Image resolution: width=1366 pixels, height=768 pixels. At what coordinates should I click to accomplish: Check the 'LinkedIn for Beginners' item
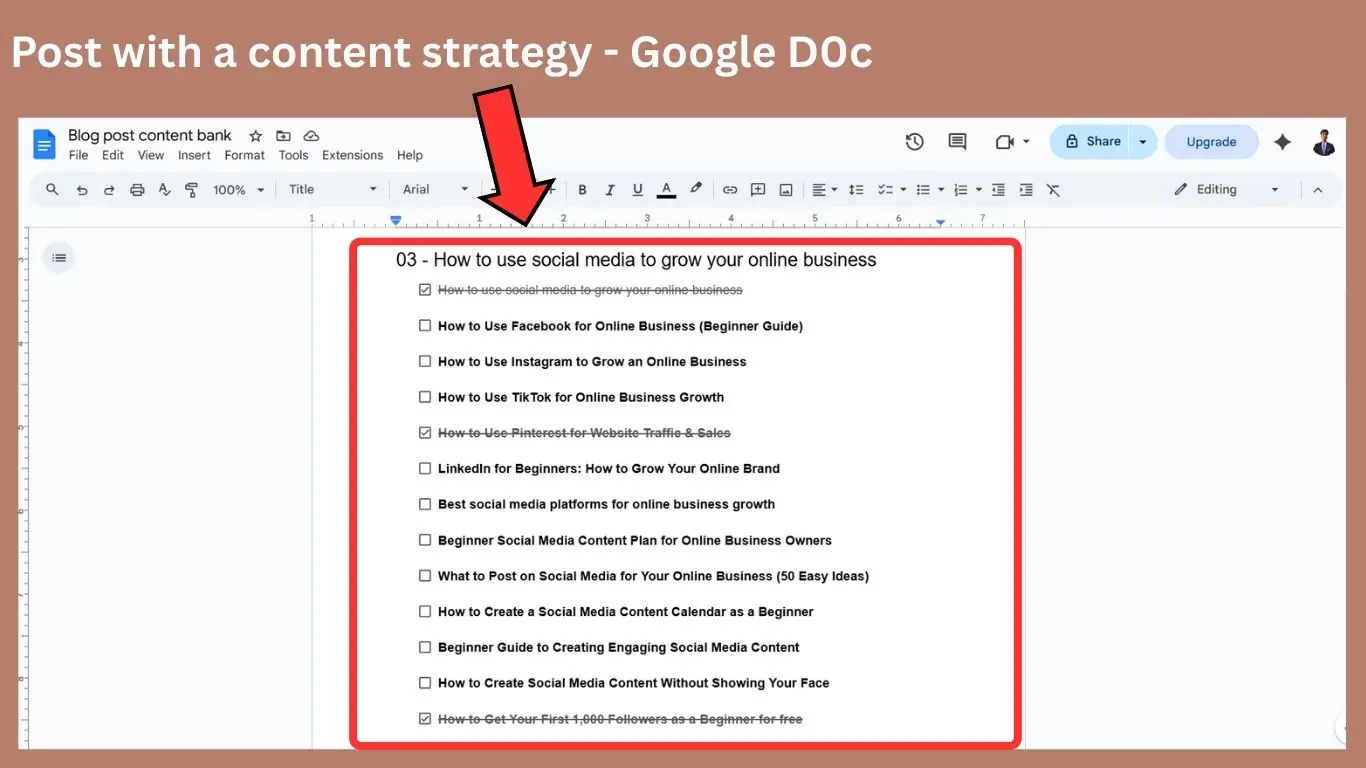point(425,468)
